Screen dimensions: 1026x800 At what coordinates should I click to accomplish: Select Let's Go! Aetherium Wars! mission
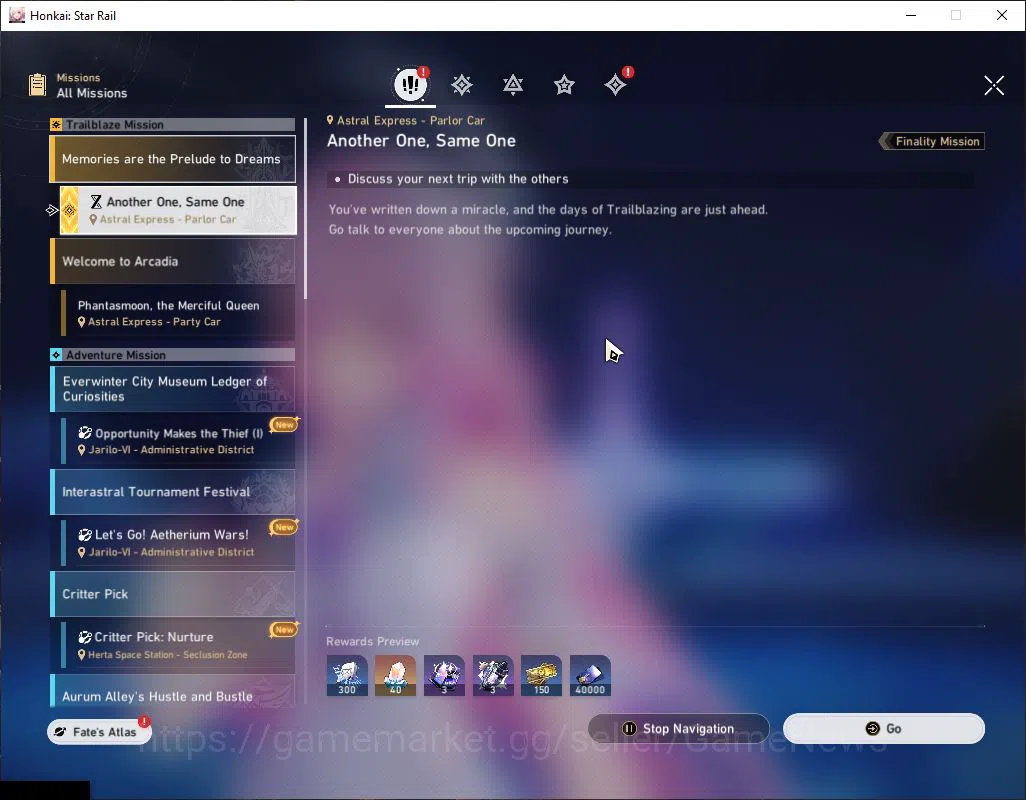coord(178,543)
